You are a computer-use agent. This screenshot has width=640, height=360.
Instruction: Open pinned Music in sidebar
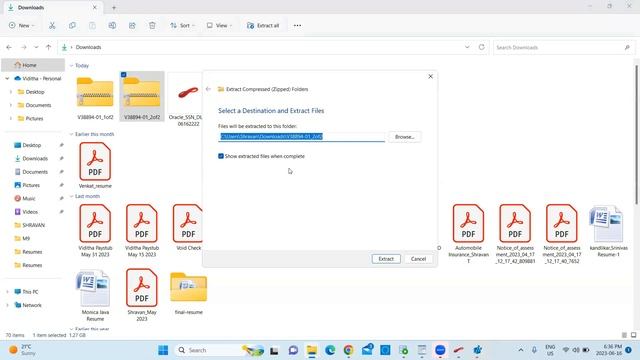(x=28, y=198)
